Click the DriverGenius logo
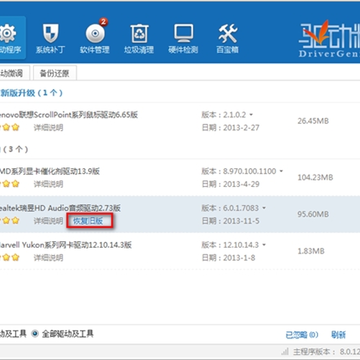Viewport: 360px width, 360px height. pyautogui.click(x=329, y=38)
